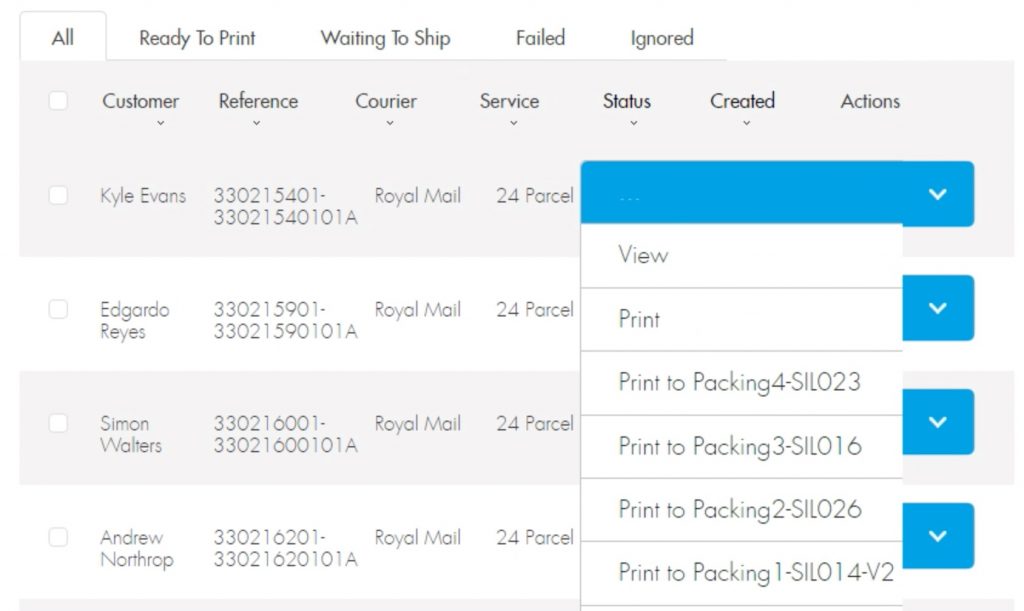The image size is (1024, 611).
Task: Check the Andrew Northrop row checkbox
Action: 59,537
